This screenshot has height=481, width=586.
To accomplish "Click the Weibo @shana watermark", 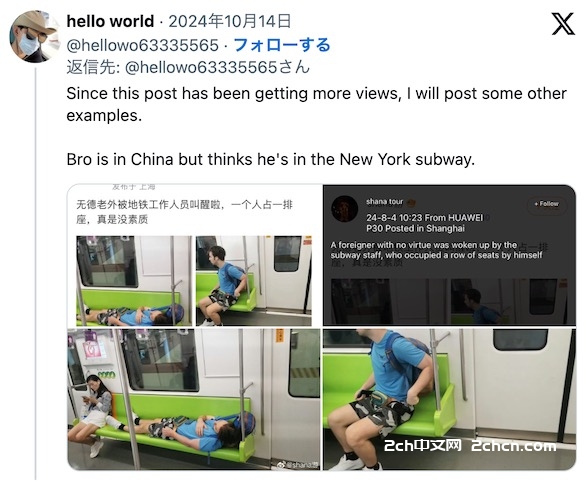I will pos(296,465).
